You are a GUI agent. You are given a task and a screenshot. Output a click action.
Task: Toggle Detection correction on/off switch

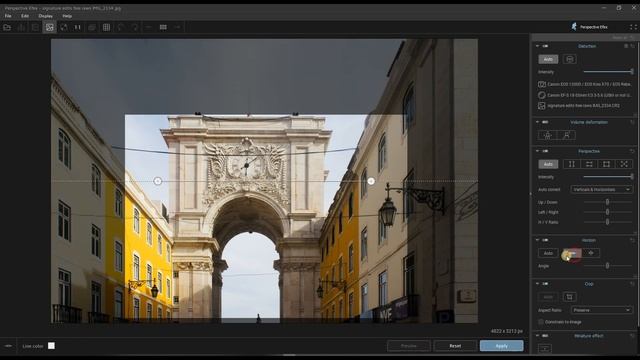point(545,46)
